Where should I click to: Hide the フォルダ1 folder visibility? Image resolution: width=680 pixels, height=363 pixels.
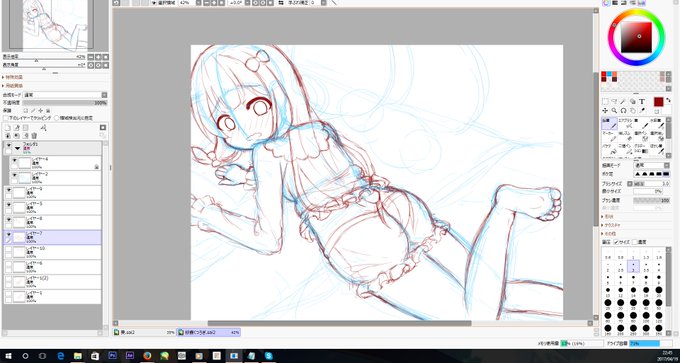(x=8, y=145)
